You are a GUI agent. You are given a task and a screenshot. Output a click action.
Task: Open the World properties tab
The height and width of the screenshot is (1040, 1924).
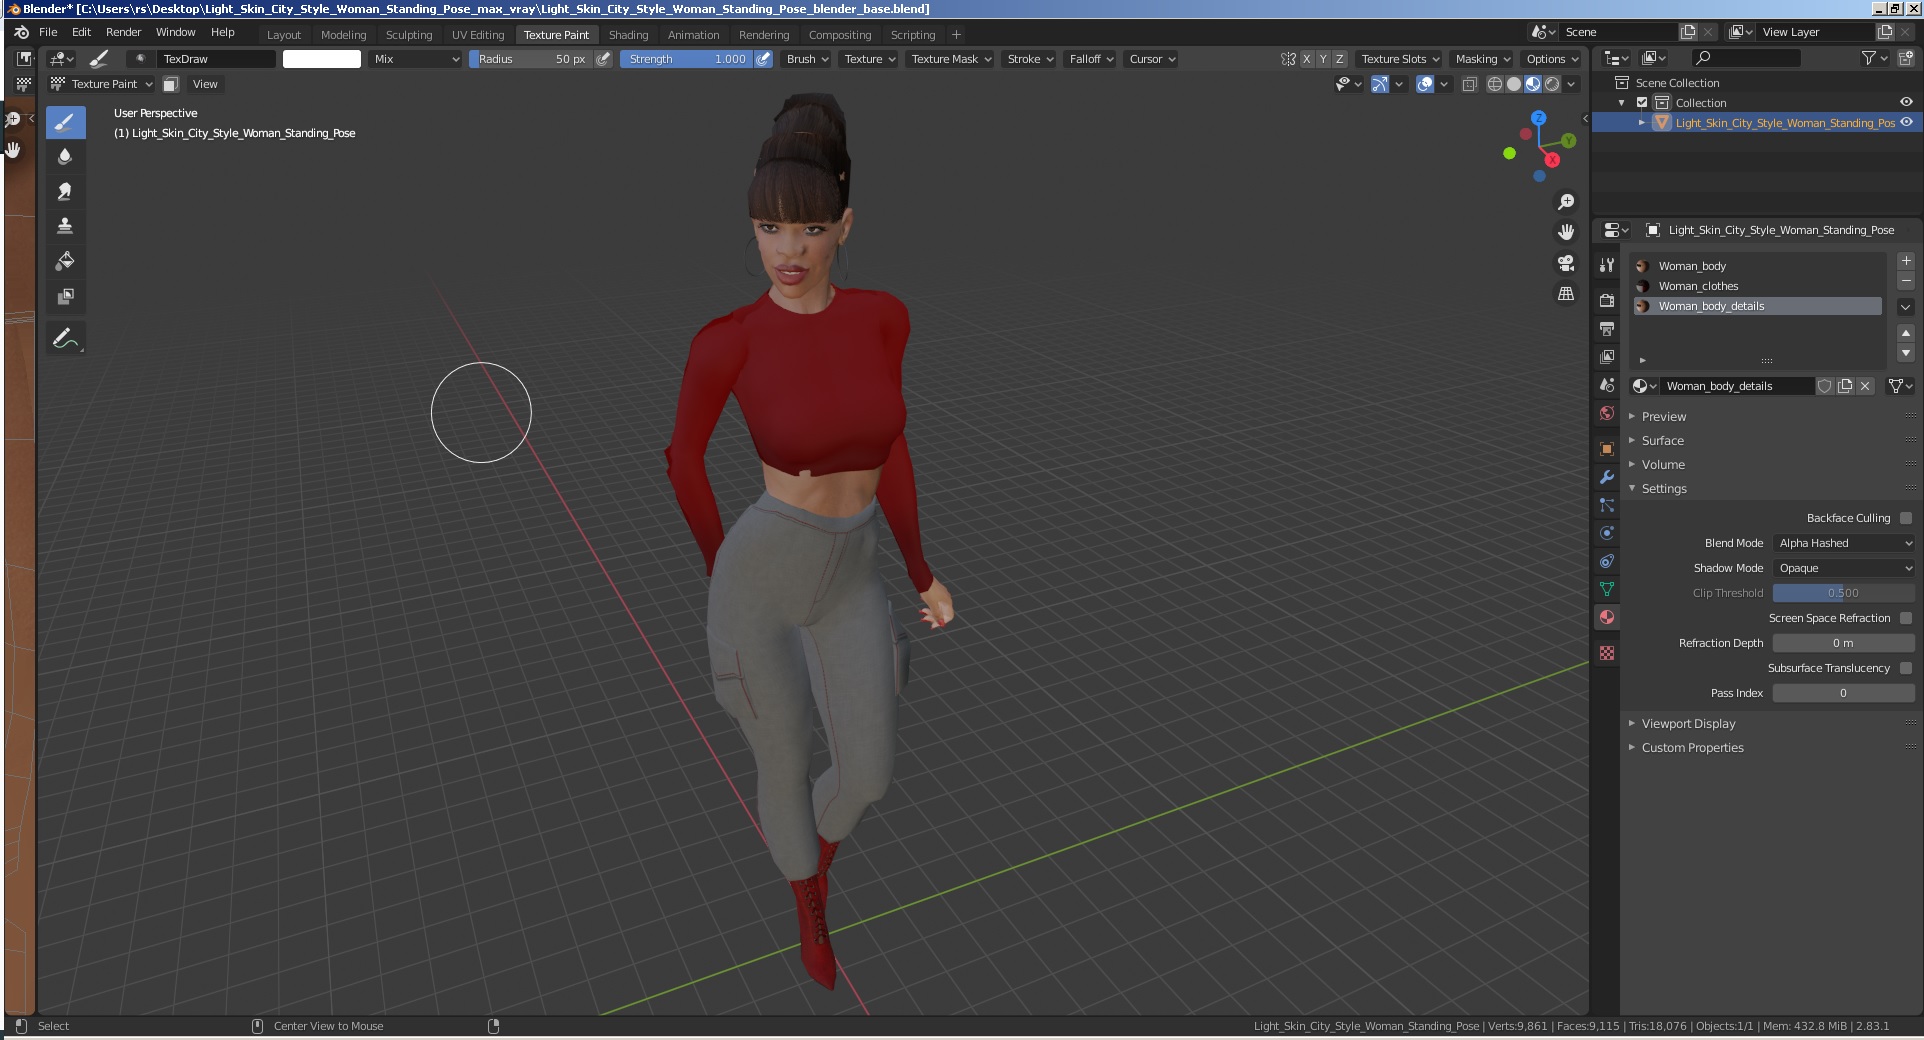pos(1607,413)
